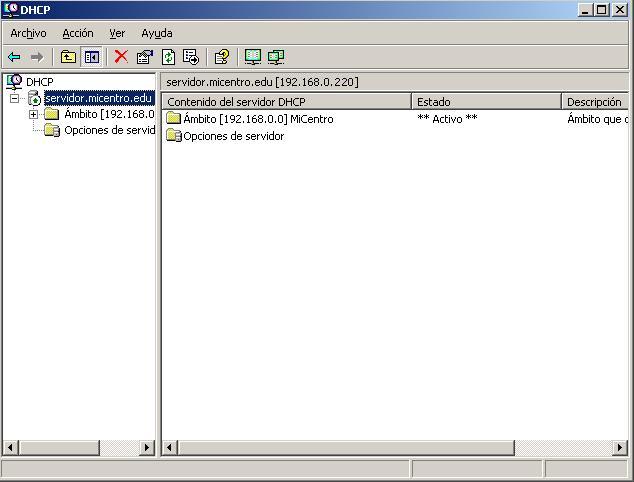The image size is (634, 482).
Task: Collapse the servidor.micentro.edu tree node
Action: tap(15, 98)
